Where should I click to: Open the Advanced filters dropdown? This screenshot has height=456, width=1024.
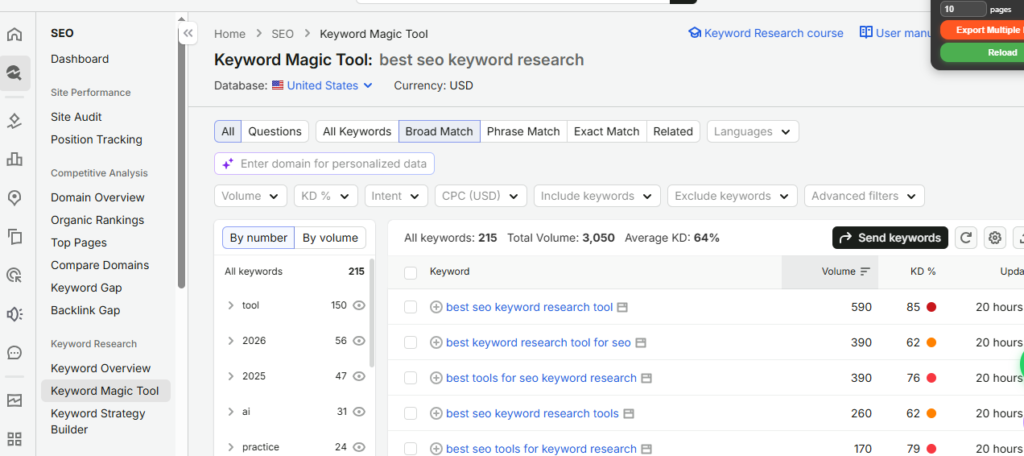pos(865,196)
